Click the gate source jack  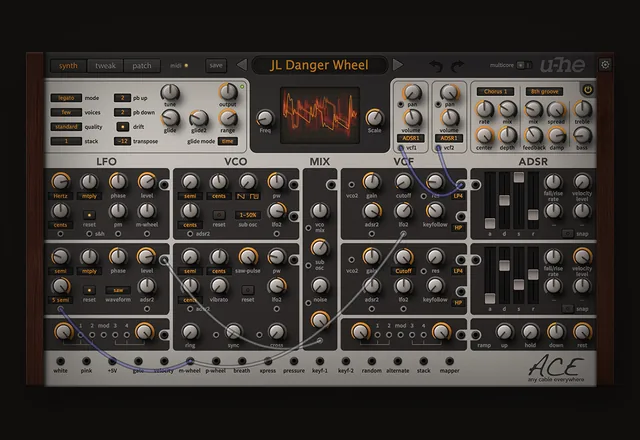click(138, 361)
